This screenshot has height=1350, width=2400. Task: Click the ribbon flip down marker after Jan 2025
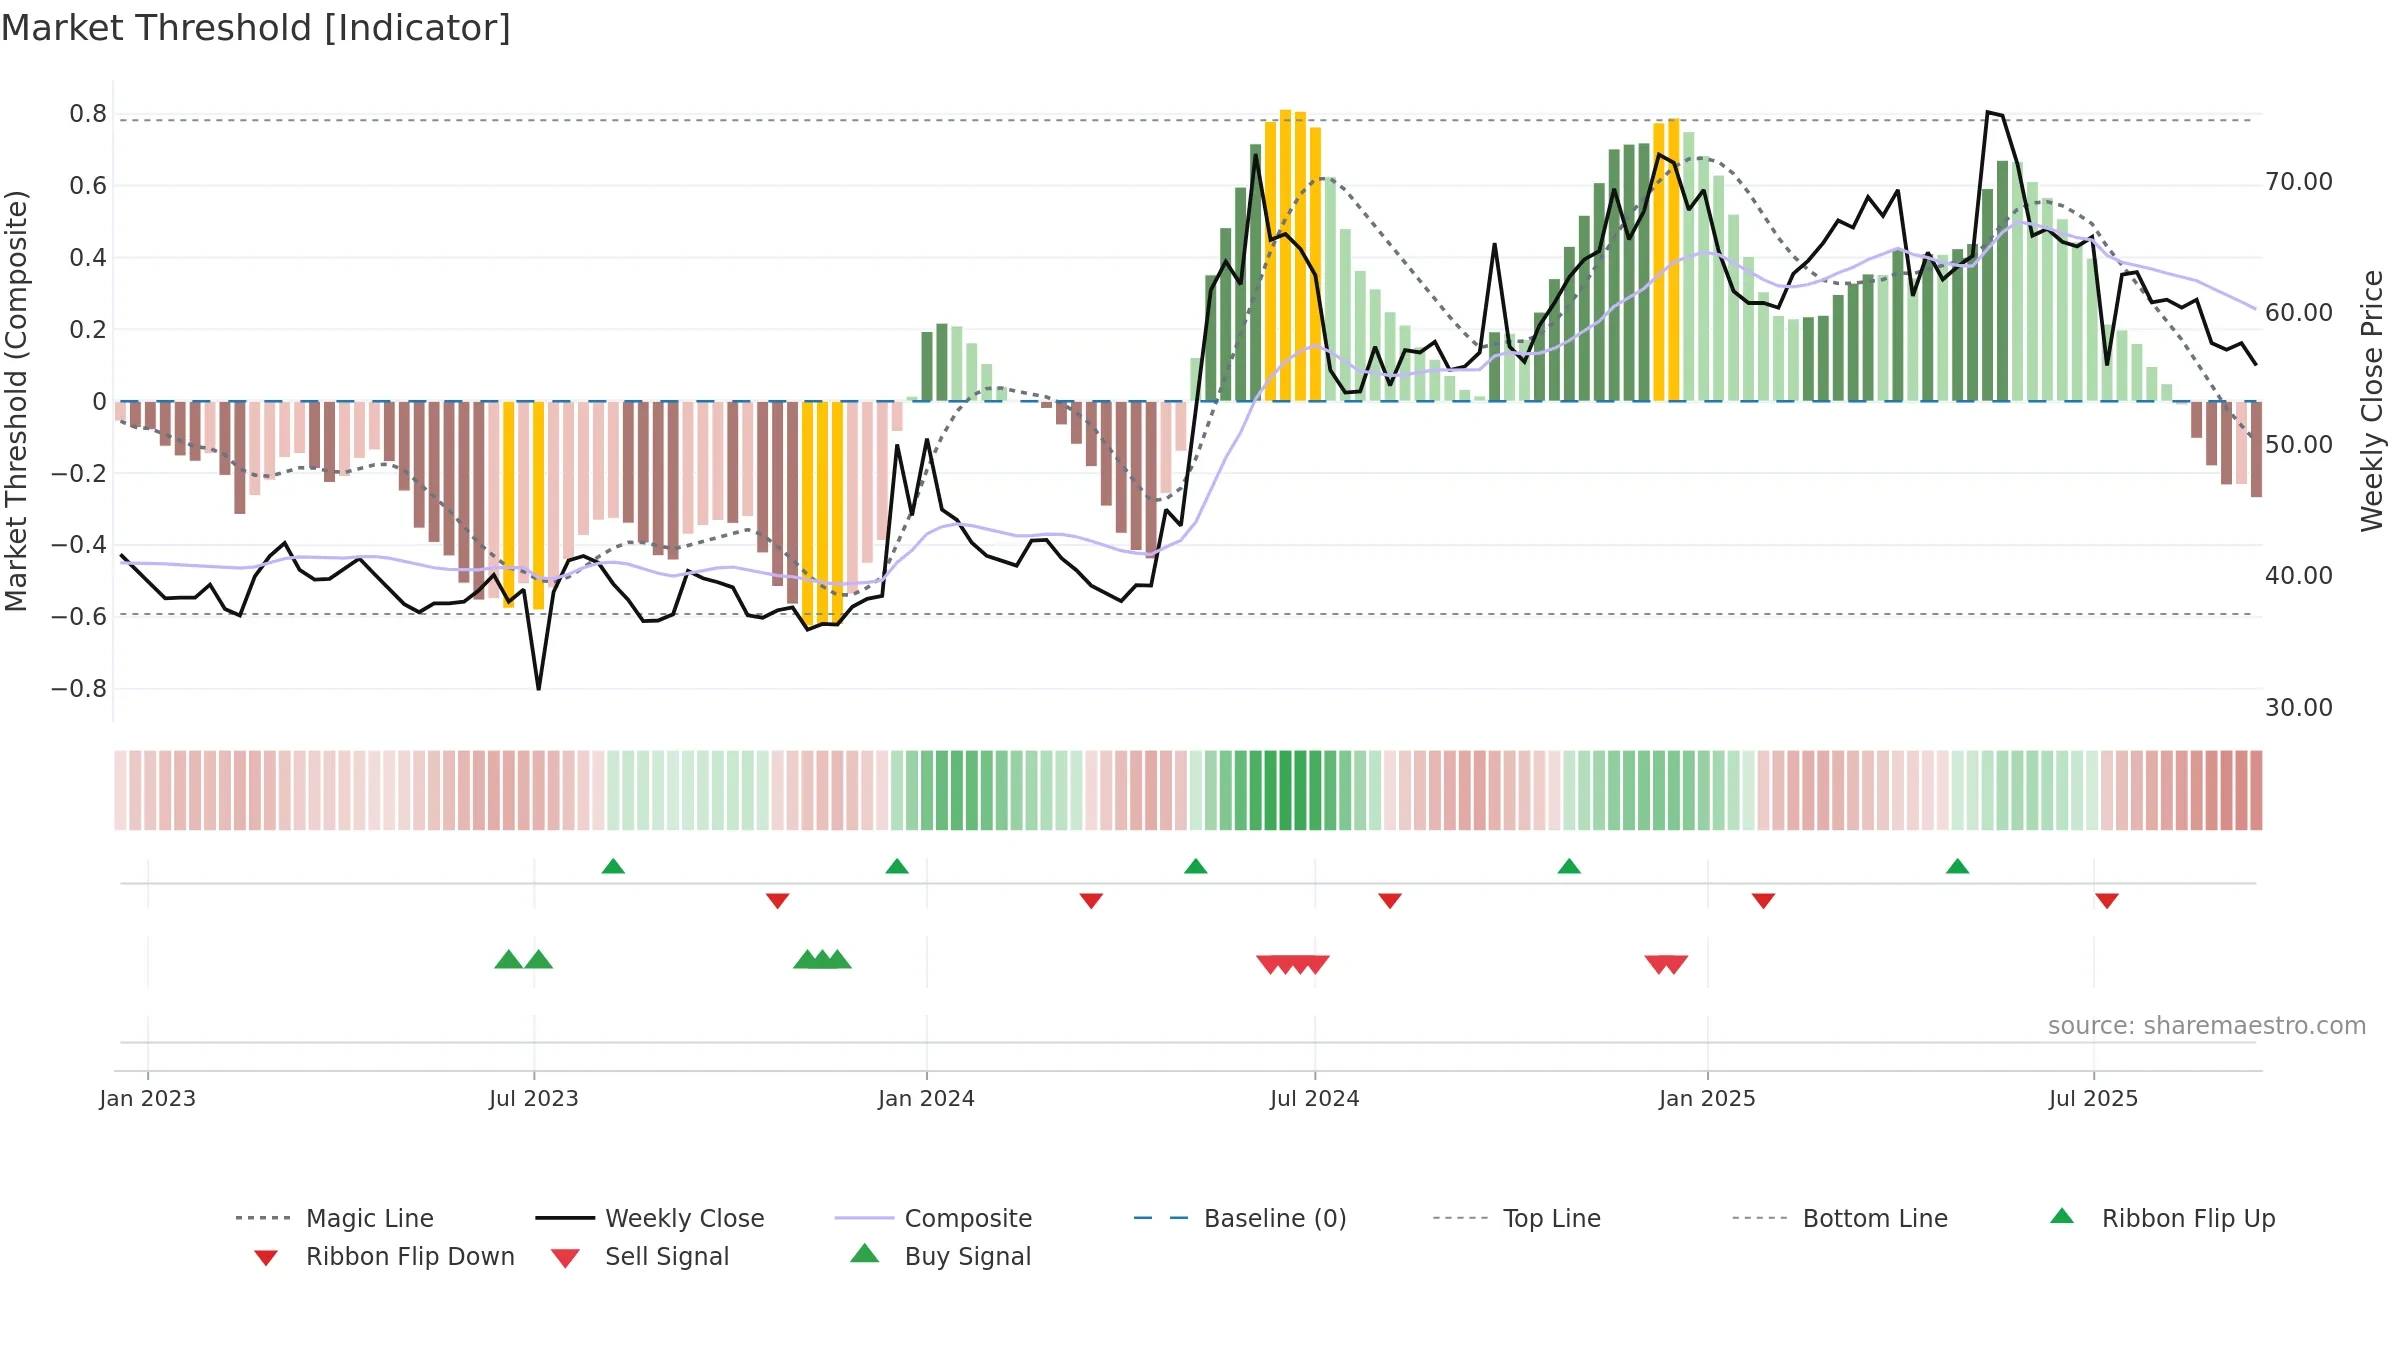click(x=1763, y=901)
